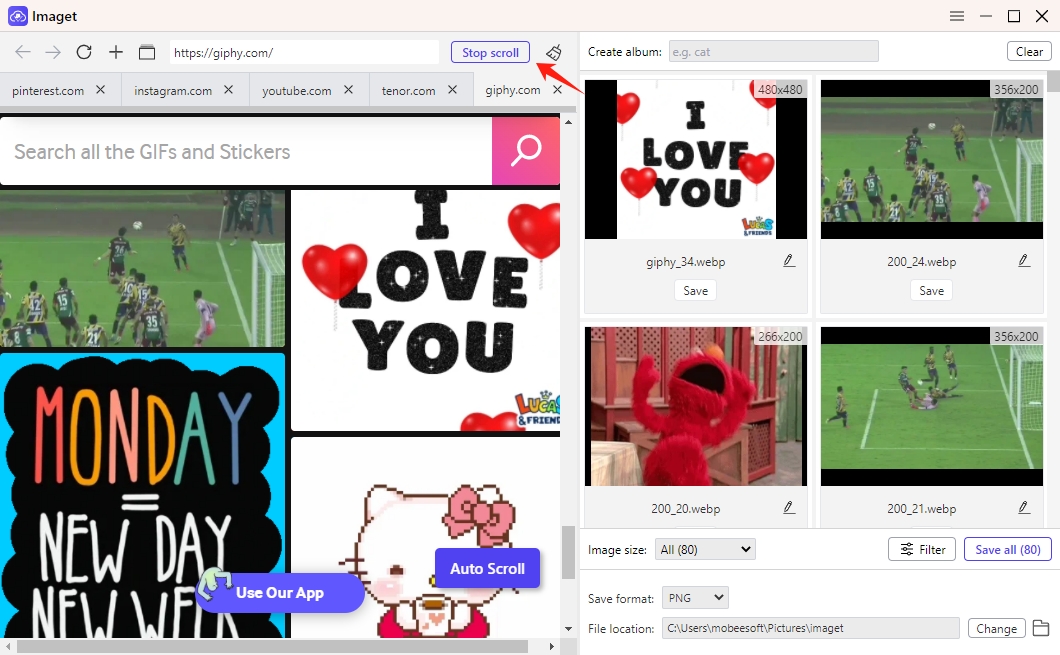Image resolution: width=1060 pixels, height=655 pixels.
Task: Save the giphy_34.webp image
Action: (x=696, y=291)
